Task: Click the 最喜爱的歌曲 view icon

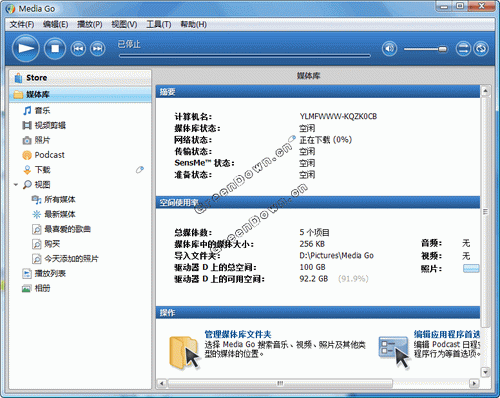Action: coord(36,229)
